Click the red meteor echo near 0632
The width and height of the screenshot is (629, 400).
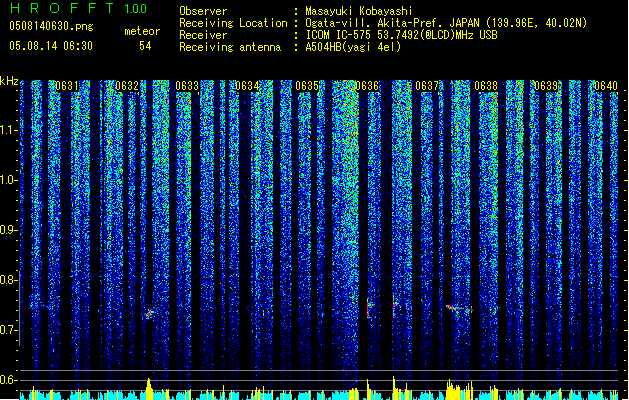(x=149, y=313)
